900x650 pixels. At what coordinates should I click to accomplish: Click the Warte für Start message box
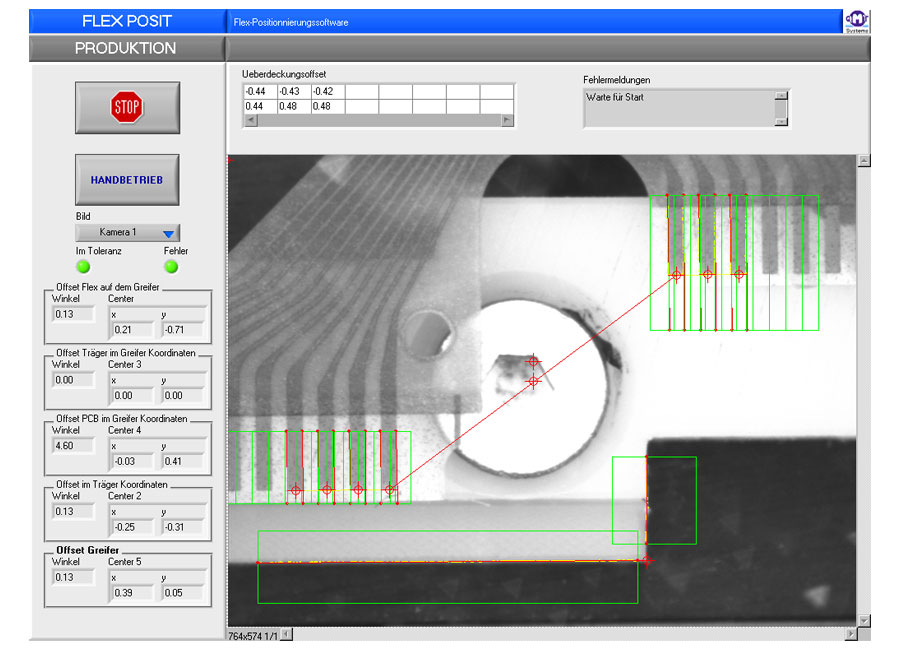pos(680,107)
